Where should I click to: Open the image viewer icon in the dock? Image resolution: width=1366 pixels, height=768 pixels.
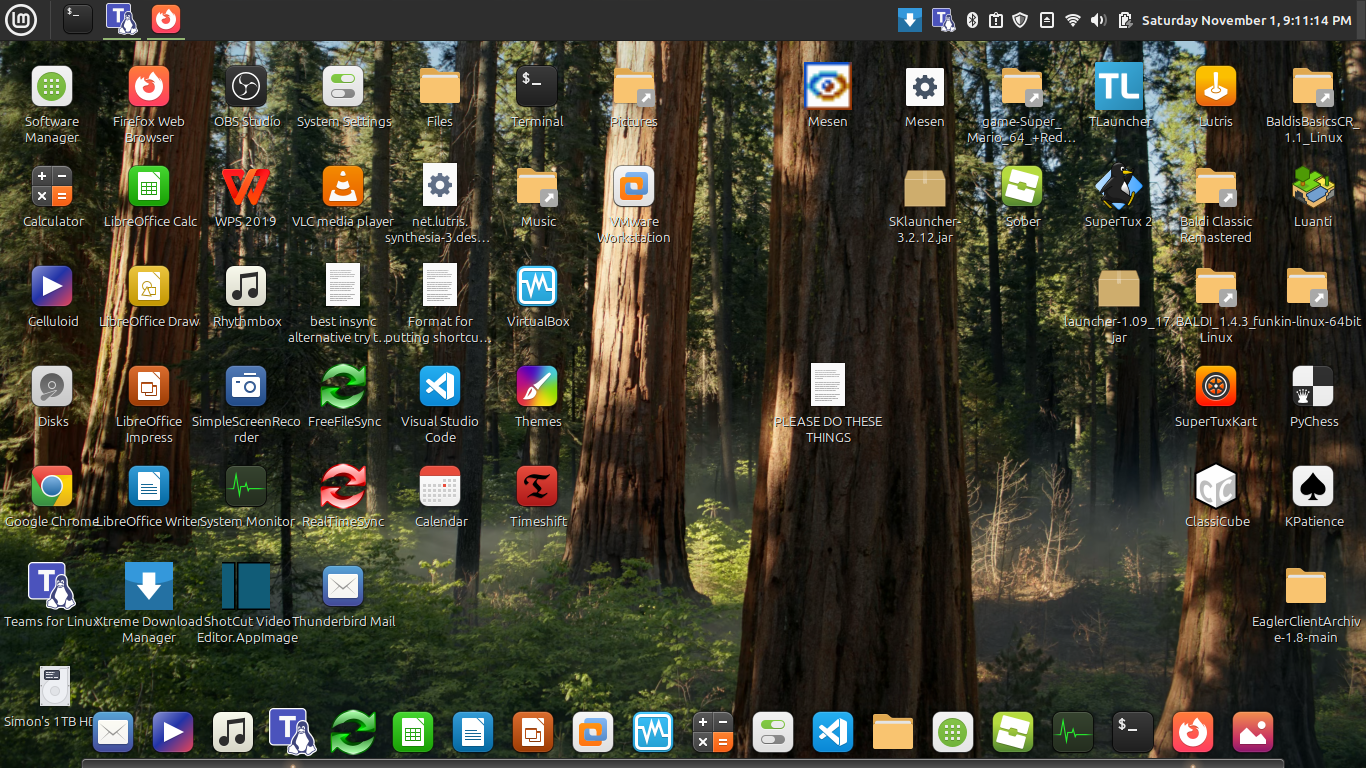(1252, 732)
